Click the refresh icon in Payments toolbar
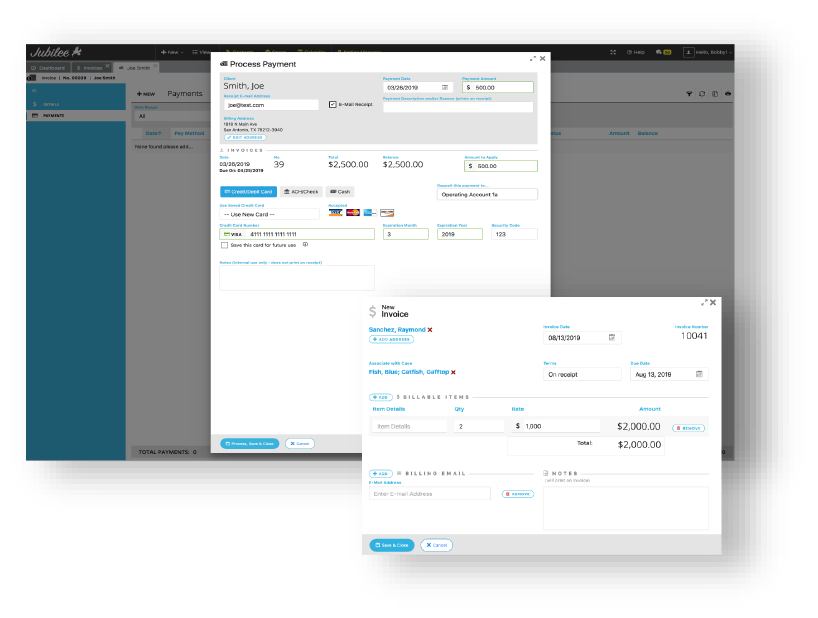Viewport: 818px width, 618px height. click(x=702, y=94)
